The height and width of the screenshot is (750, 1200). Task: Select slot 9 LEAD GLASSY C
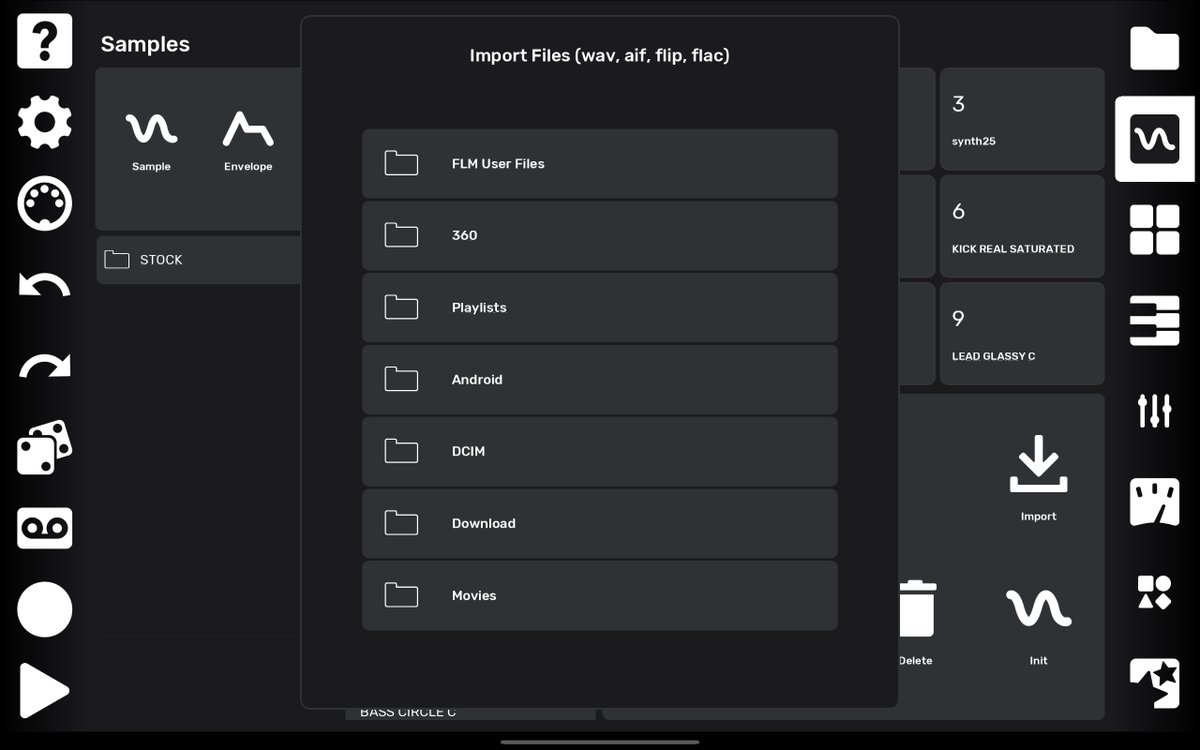coord(1022,334)
